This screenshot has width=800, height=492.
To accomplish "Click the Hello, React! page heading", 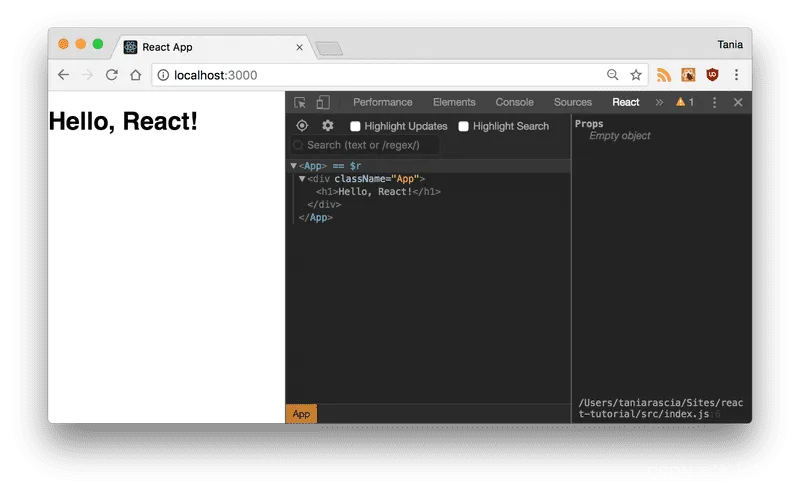I will coord(123,121).
